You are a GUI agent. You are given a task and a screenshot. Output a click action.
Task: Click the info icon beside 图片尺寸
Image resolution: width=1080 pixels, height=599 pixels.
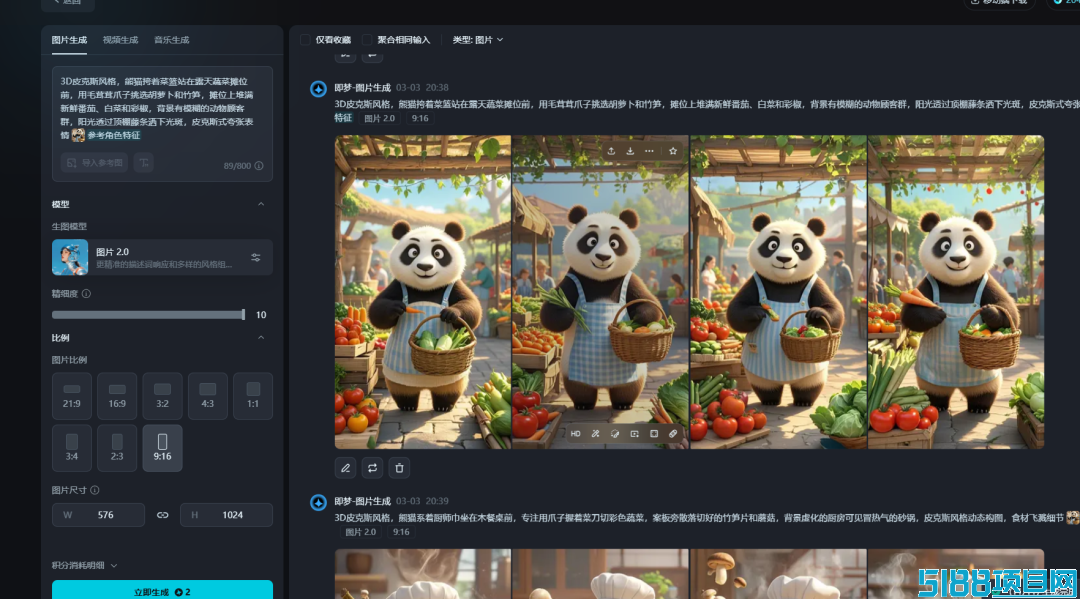point(95,490)
